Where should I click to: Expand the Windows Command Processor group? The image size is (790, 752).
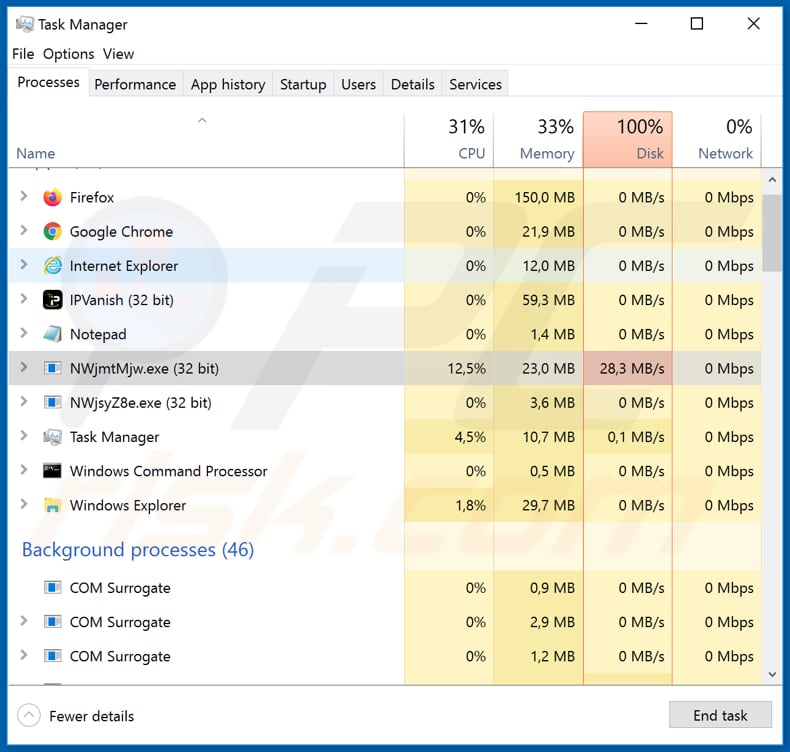coord(24,470)
